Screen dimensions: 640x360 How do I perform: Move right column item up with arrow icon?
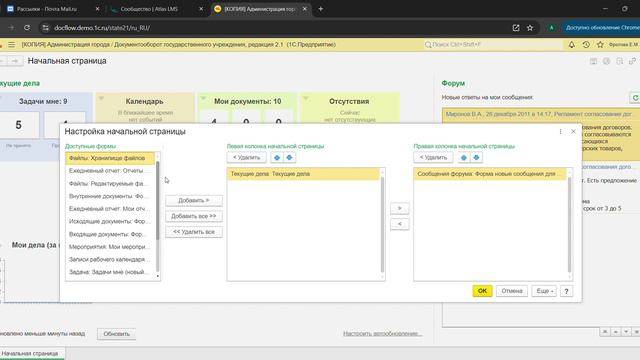pos(463,158)
